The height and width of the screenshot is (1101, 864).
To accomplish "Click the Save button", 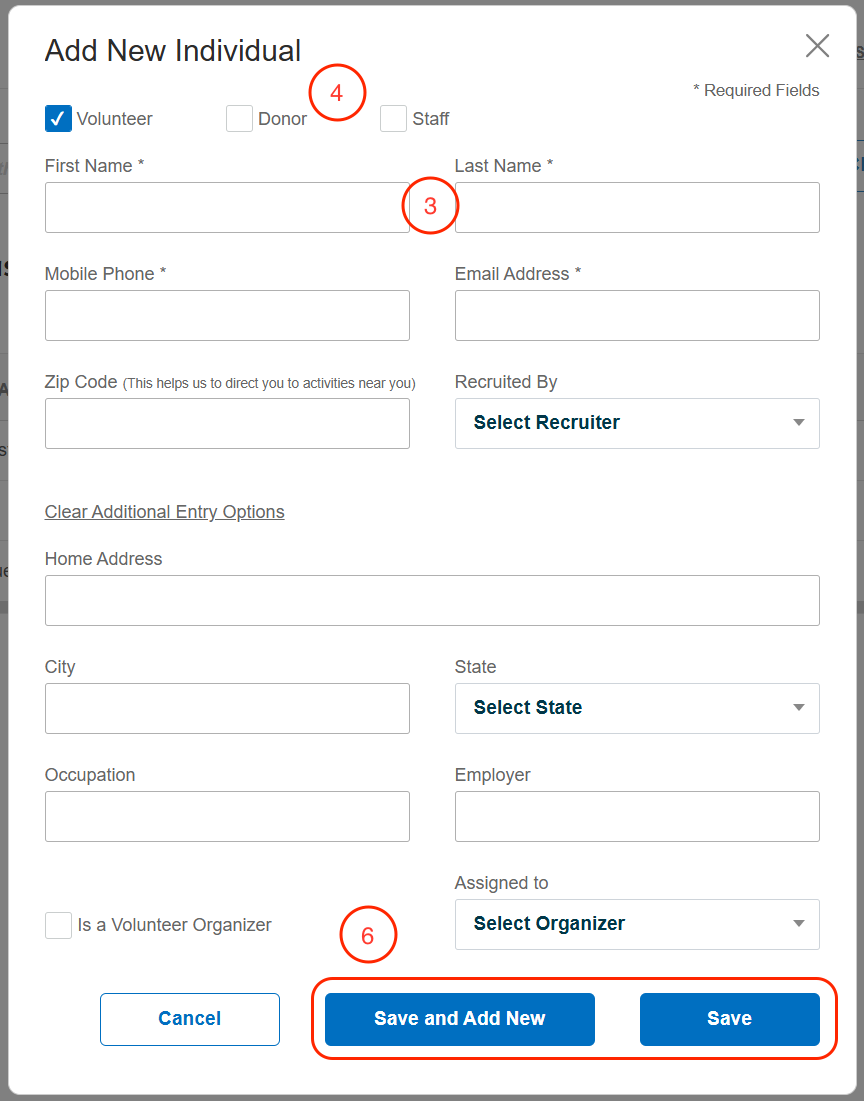I will tap(729, 1019).
